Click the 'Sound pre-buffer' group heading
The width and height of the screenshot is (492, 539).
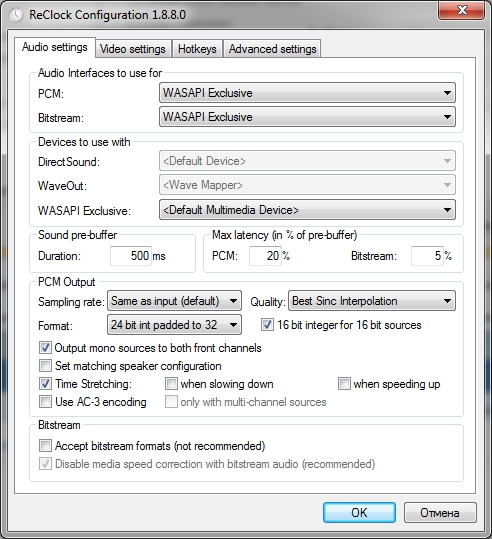(77, 235)
